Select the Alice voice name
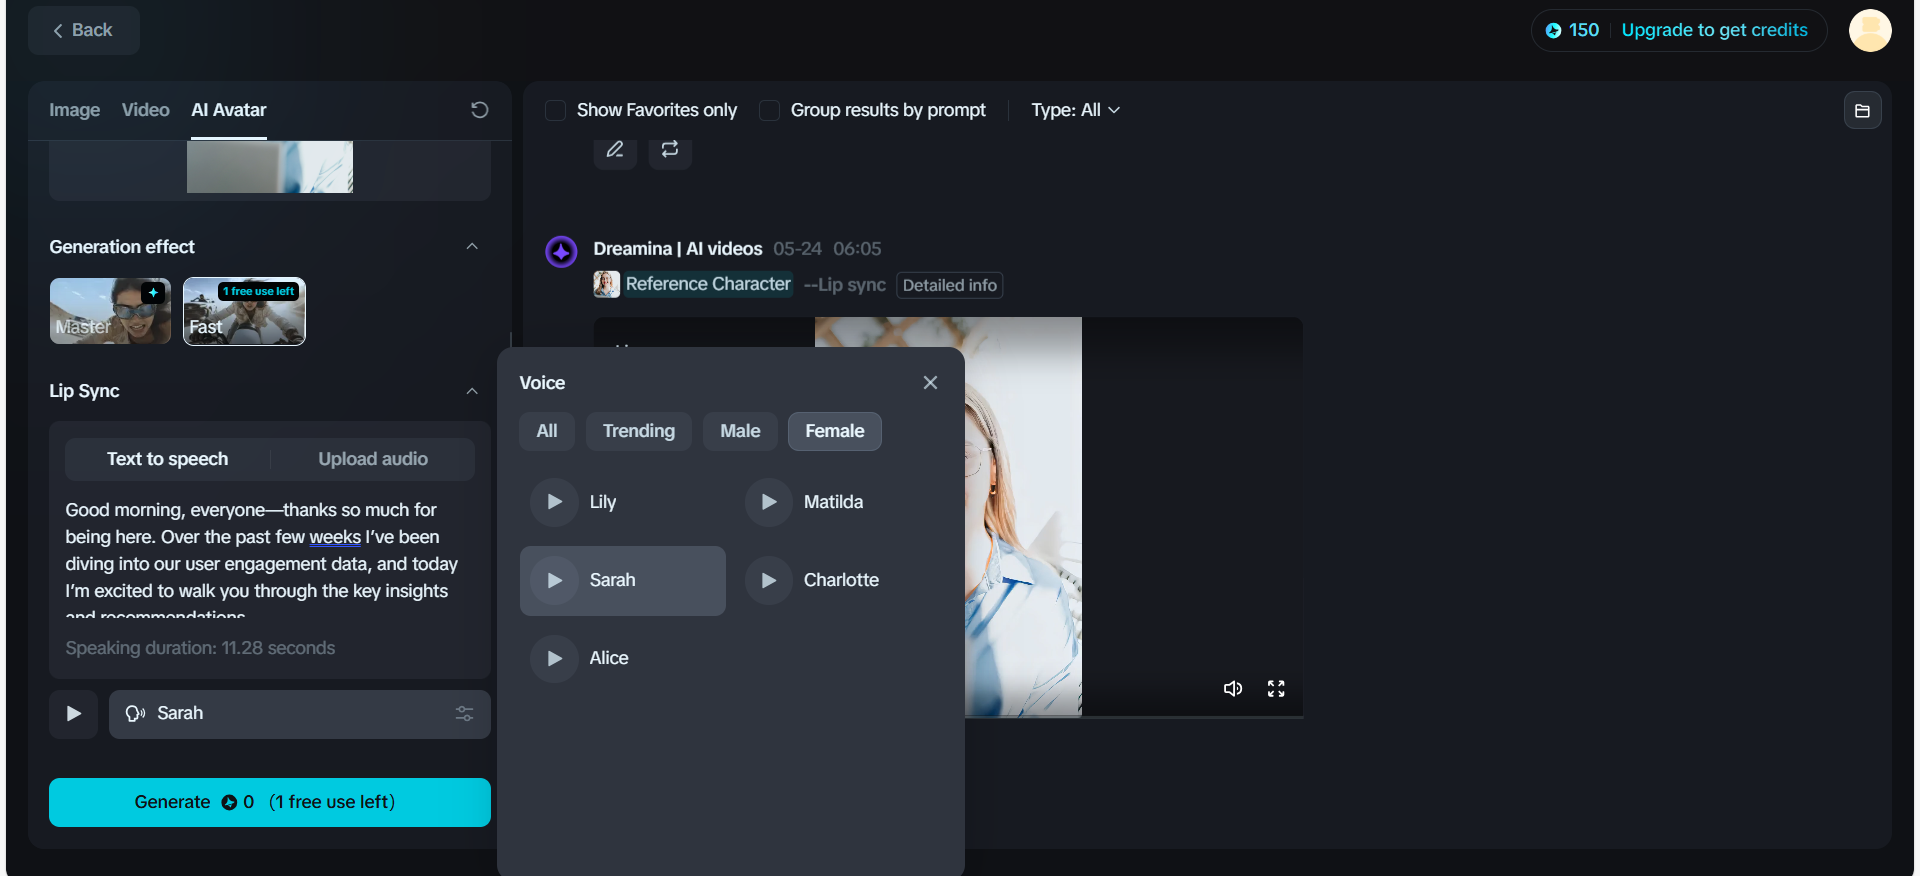This screenshot has width=1920, height=876. (x=609, y=658)
